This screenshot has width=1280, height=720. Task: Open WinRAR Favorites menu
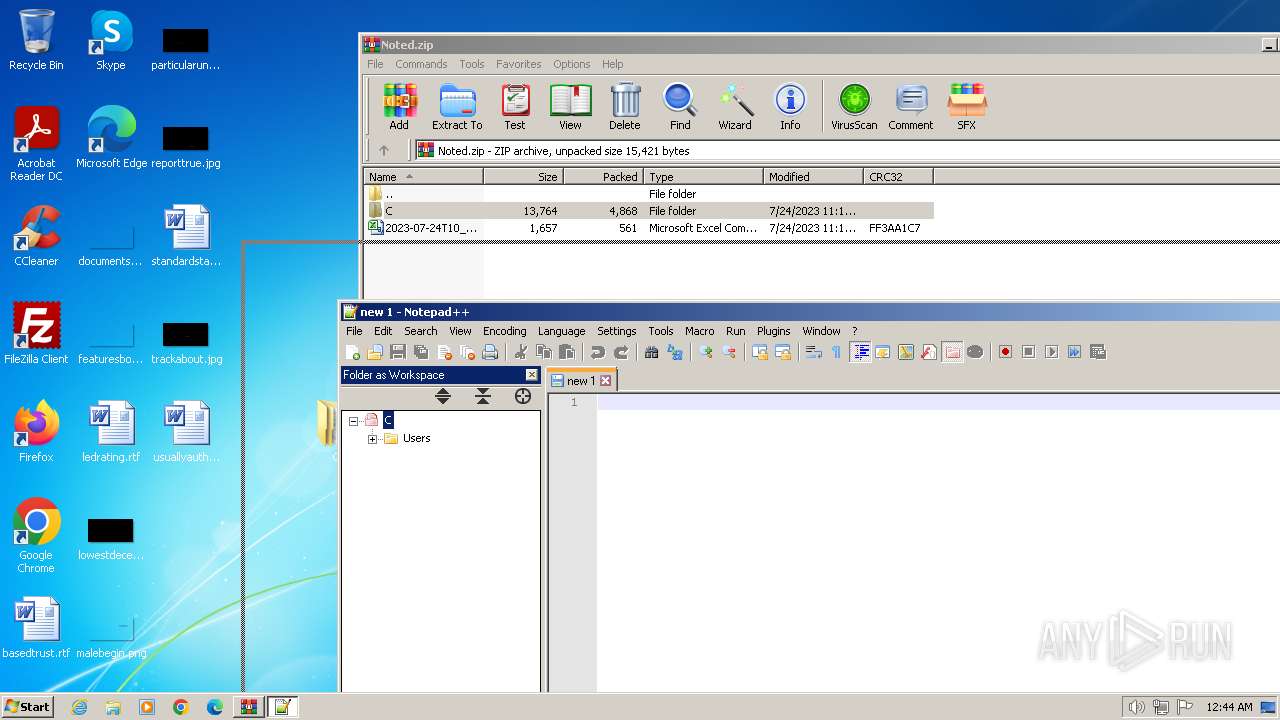[518, 64]
